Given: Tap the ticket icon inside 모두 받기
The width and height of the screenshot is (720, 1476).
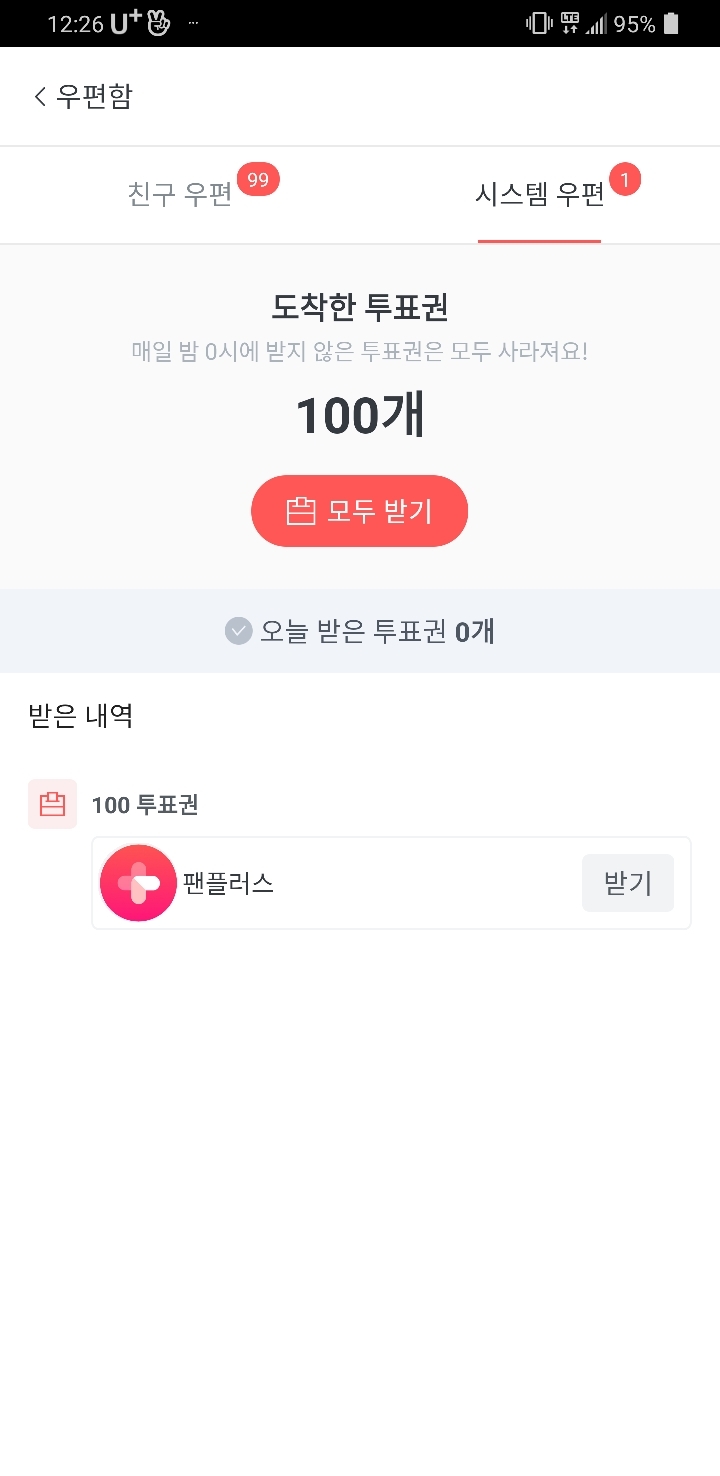Looking at the screenshot, I should (301, 512).
